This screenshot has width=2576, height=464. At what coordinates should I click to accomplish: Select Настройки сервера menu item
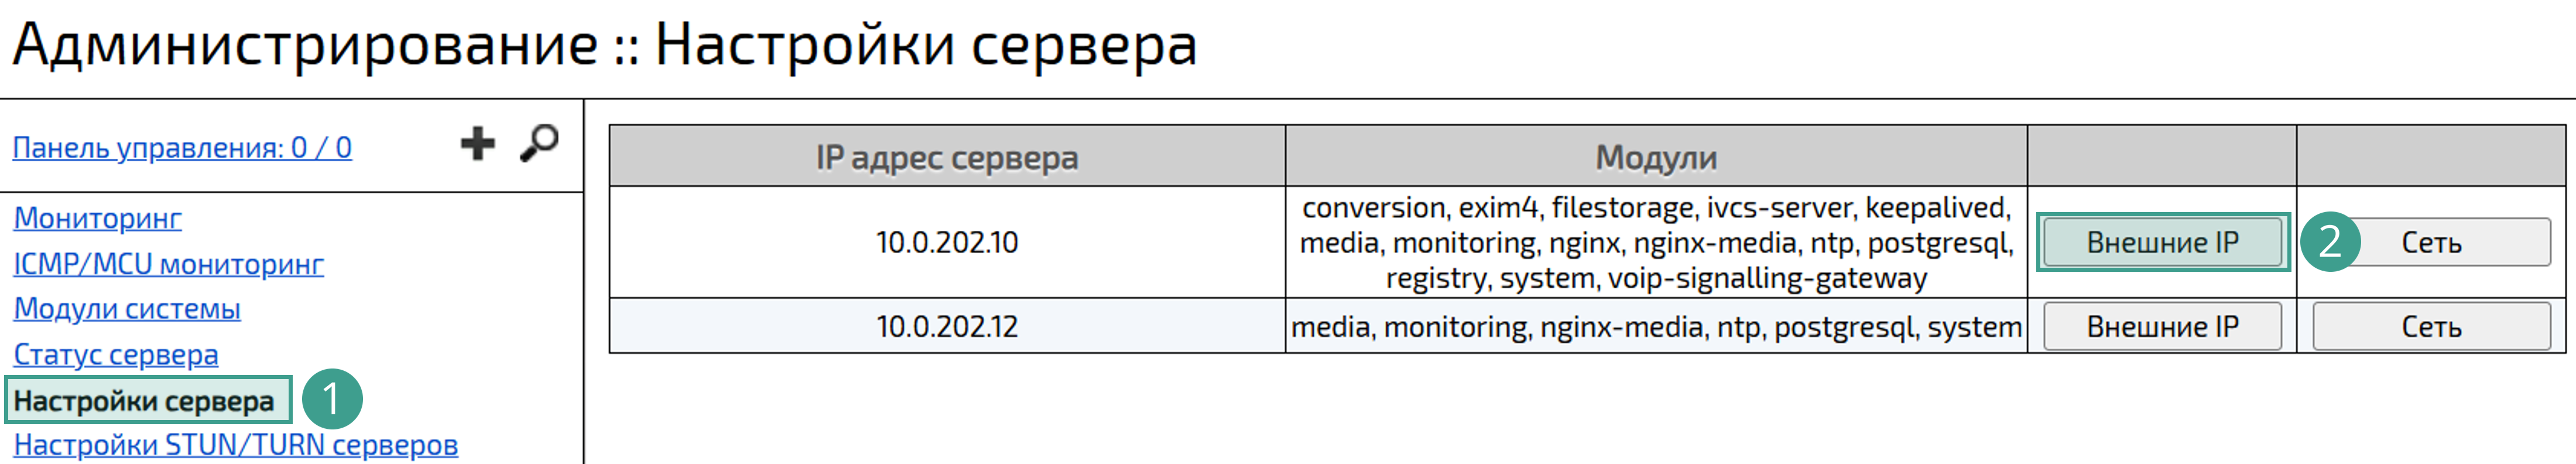pyautogui.click(x=144, y=401)
